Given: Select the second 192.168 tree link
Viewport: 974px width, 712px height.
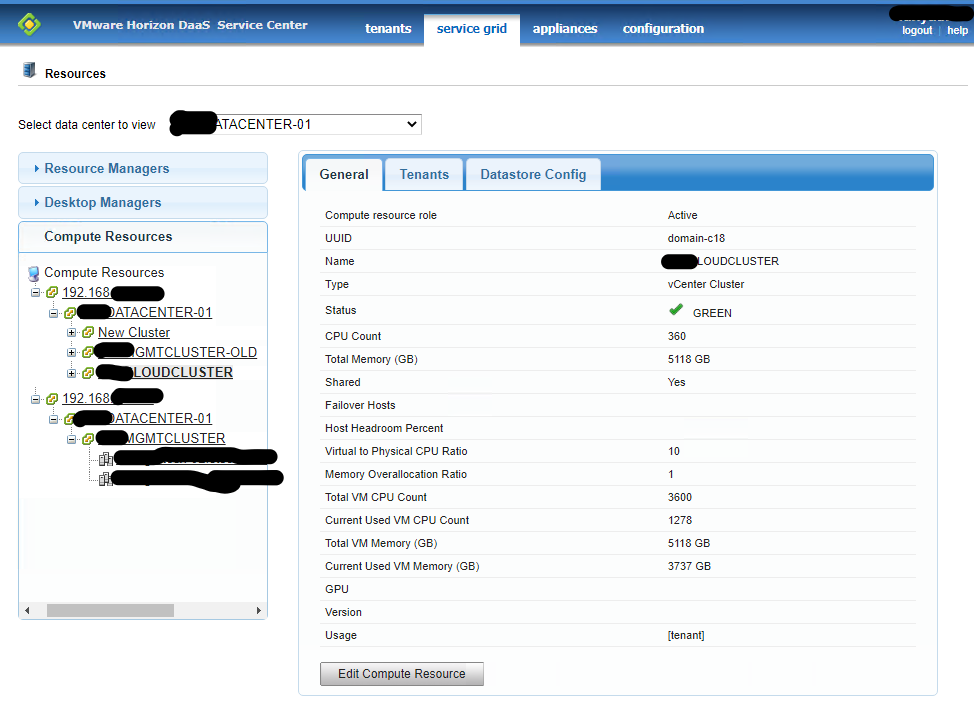Looking at the screenshot, I should click(86, 398).
